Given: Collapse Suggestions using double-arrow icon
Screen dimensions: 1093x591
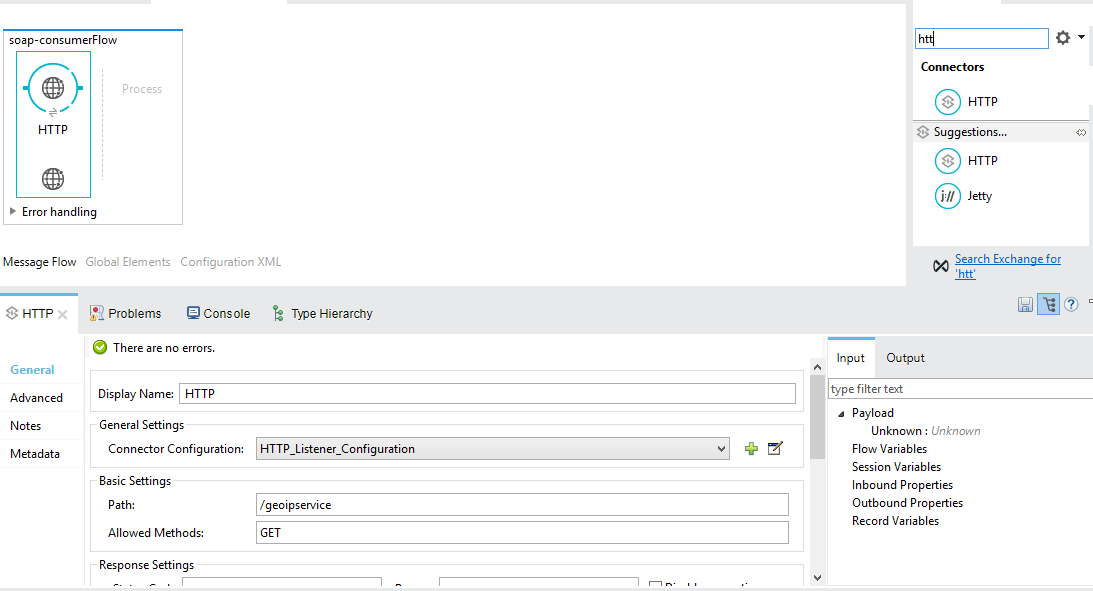Looking at the screenshot, I should pos(1080,132).
